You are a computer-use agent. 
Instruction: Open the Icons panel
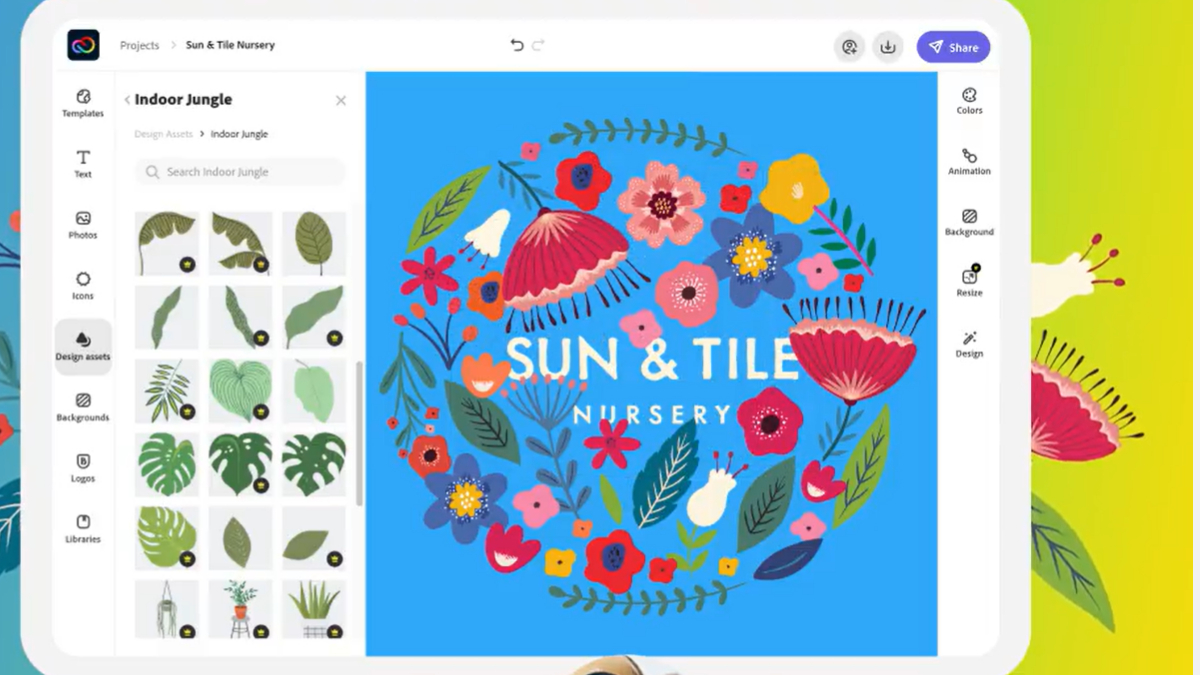83,286
